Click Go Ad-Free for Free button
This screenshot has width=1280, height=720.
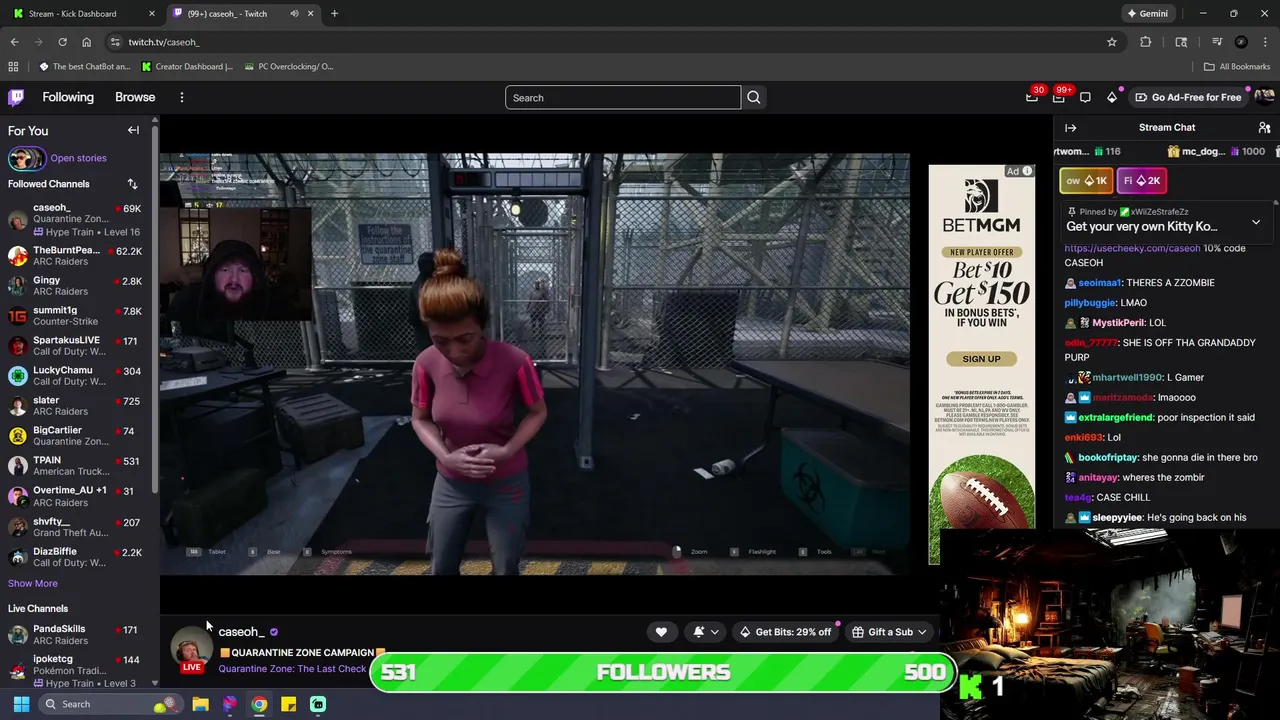pyautogui.click(x=1188, y=97)
